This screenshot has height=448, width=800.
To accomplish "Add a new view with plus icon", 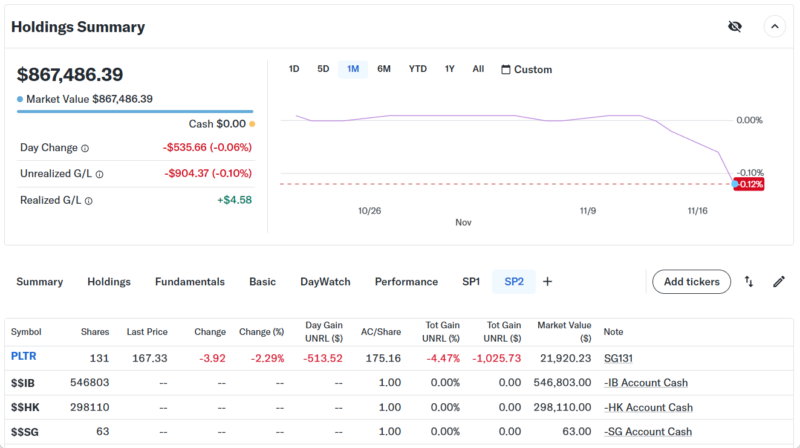I will point(547,282).
